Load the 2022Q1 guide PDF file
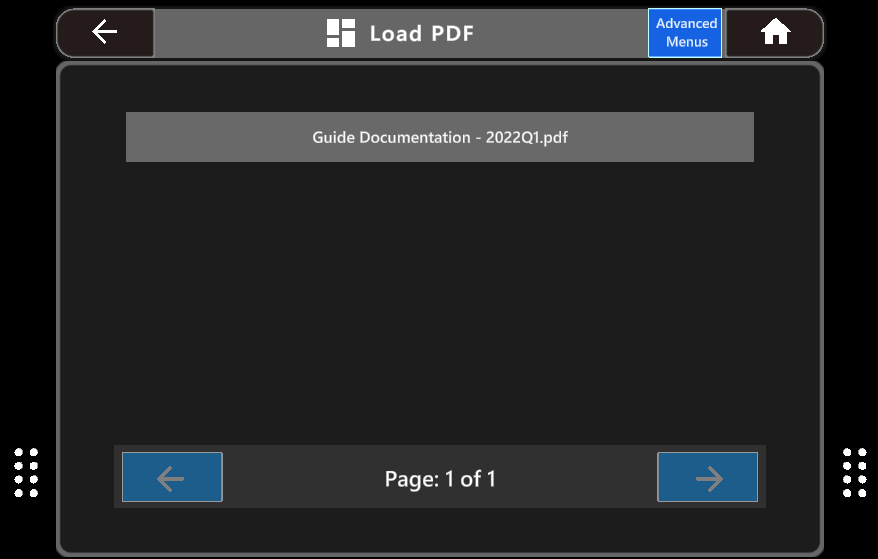Viewport: 878px width, 559px height. 439,137
